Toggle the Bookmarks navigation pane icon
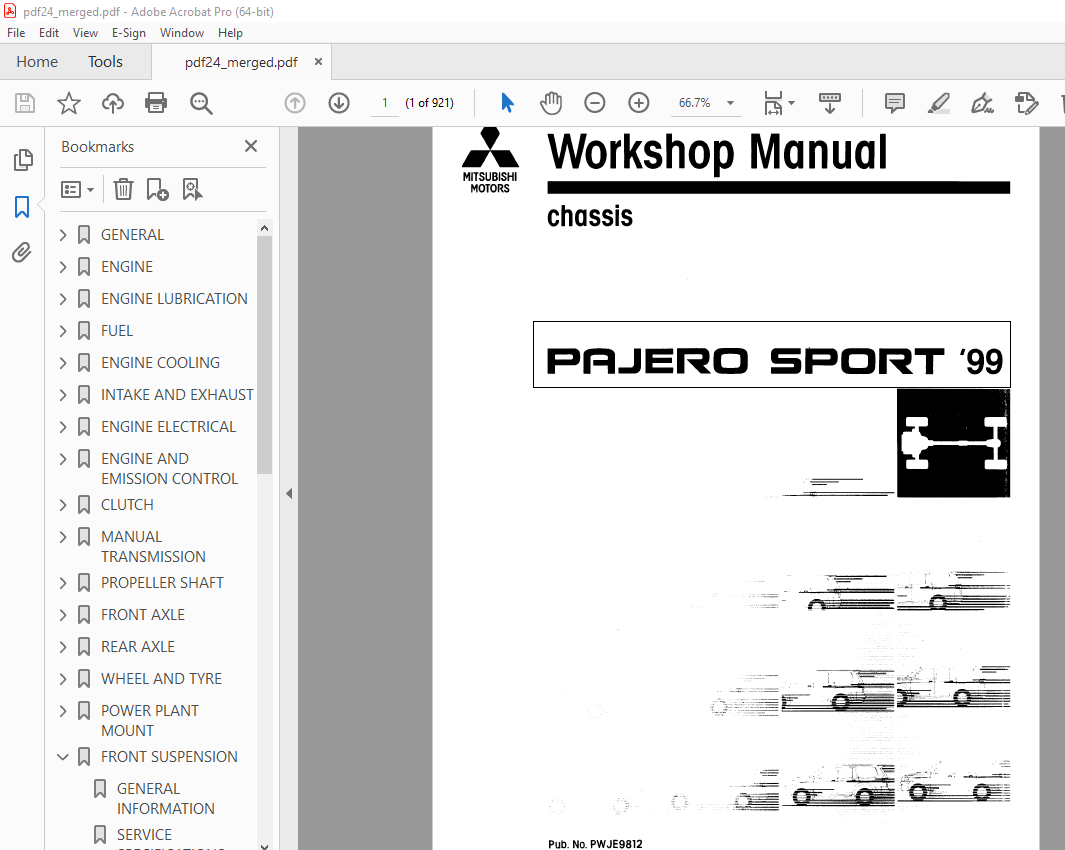This screenshot has height=850, width=1065. (22, 207)
